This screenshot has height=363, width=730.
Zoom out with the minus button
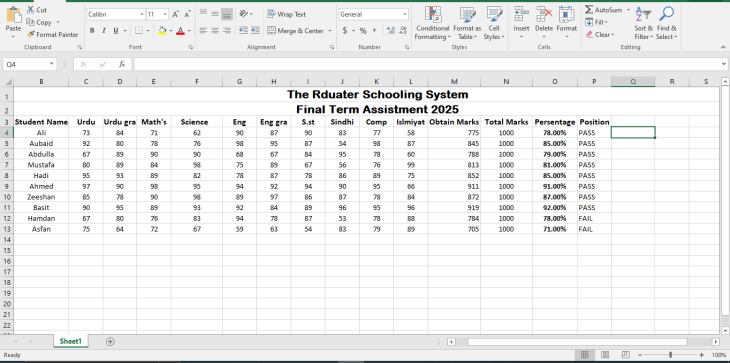[x=640, y=355]
